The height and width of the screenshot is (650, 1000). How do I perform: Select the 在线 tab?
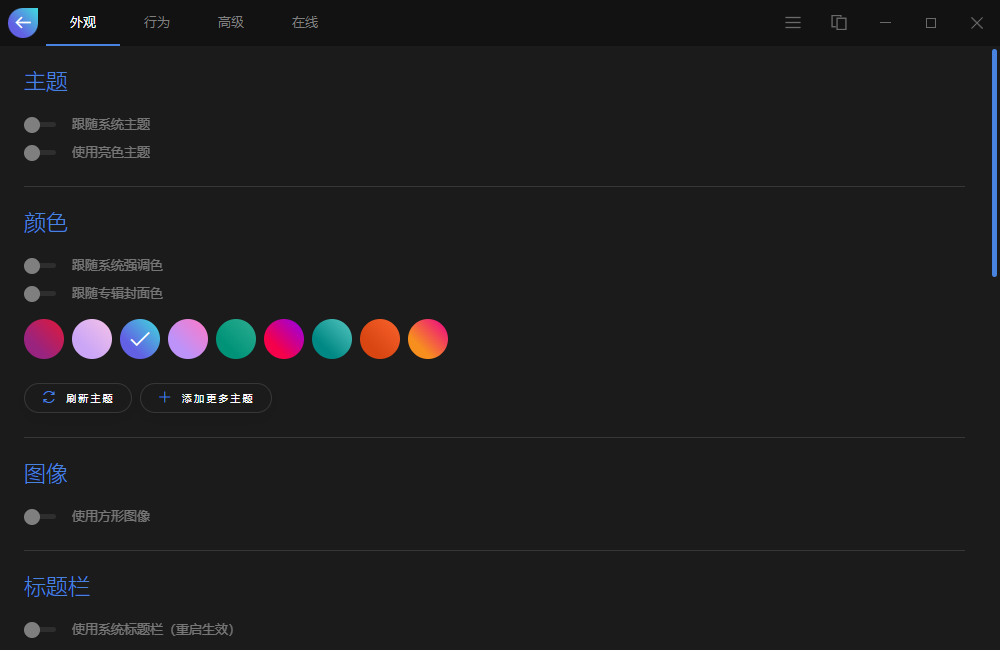304,22
